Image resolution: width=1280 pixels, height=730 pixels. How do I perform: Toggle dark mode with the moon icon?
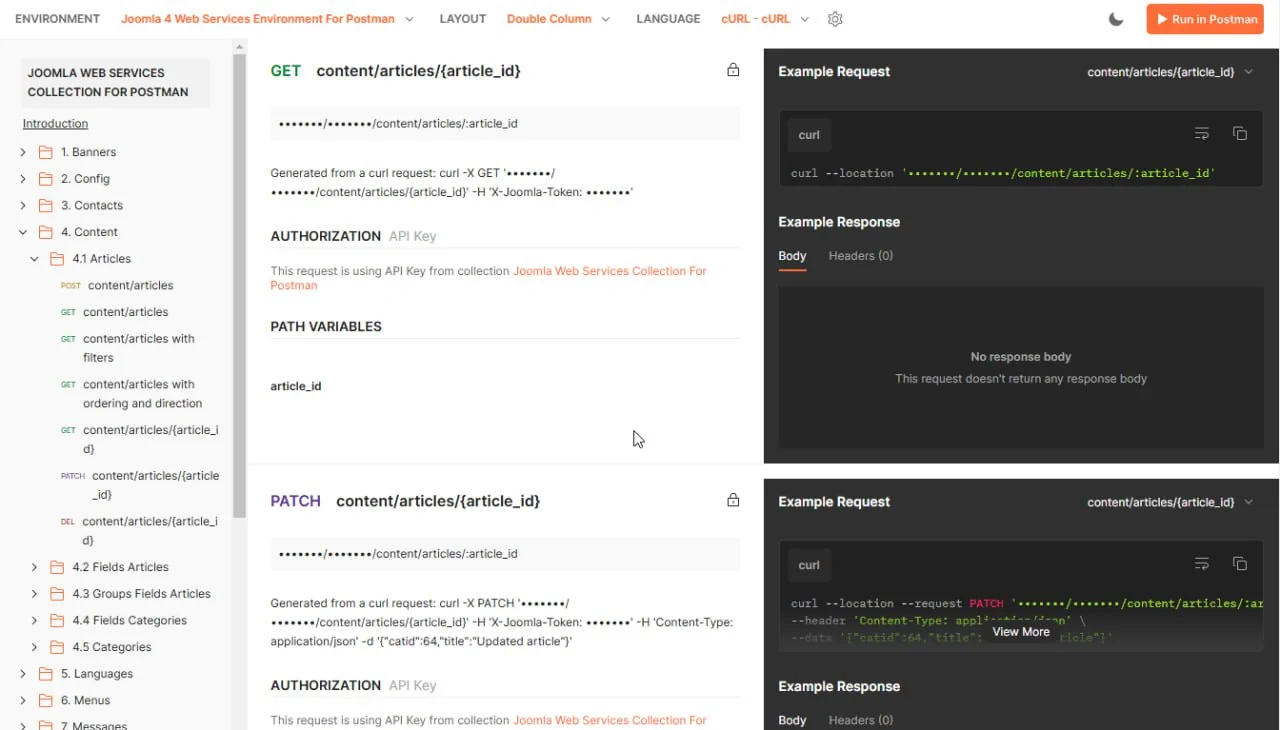click(1116, 19)
